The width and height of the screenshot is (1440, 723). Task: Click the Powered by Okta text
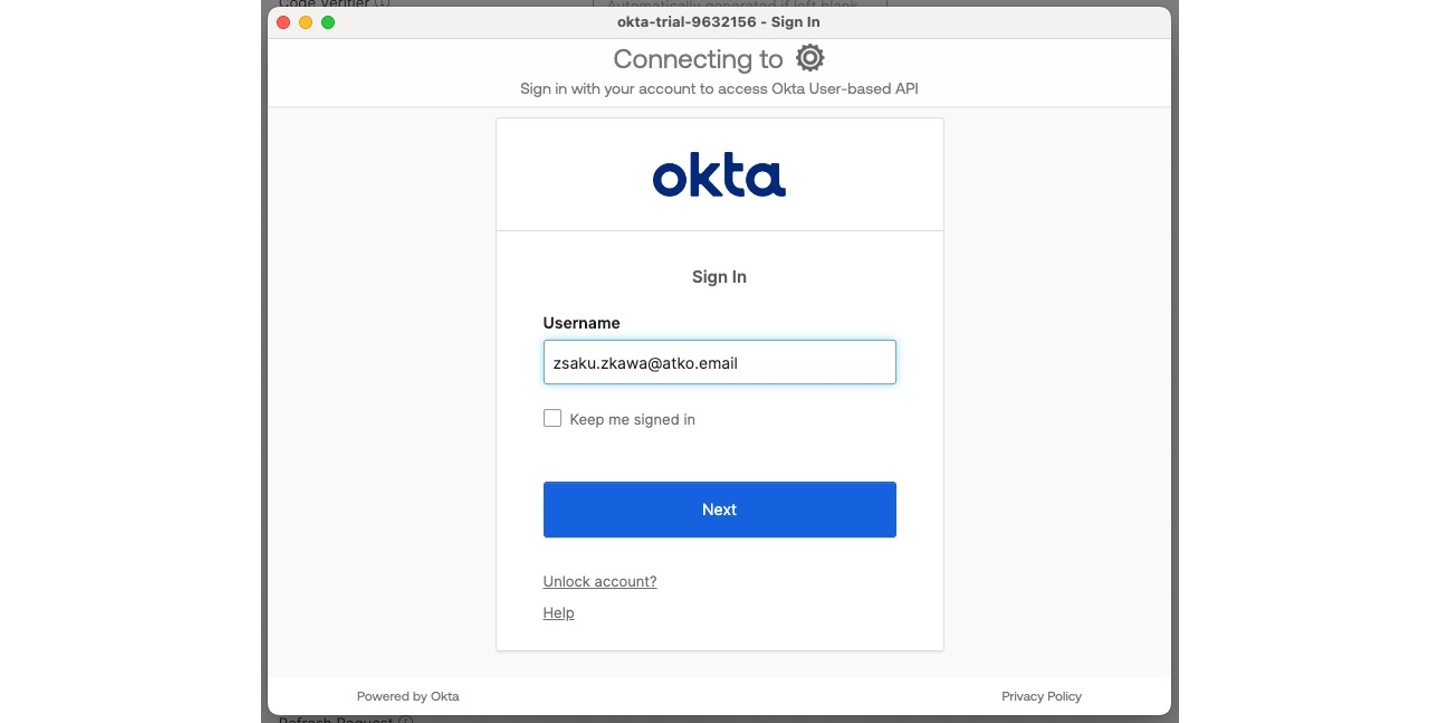point(408,696)
